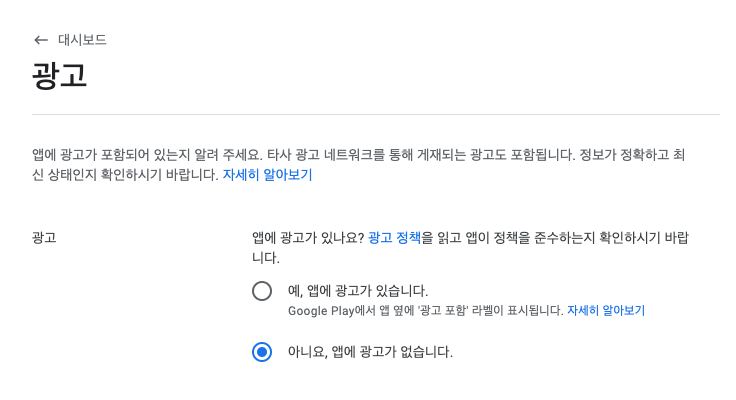Click the large 광고 page heading
Screen dimensions: 736x400
pos(60,76)
